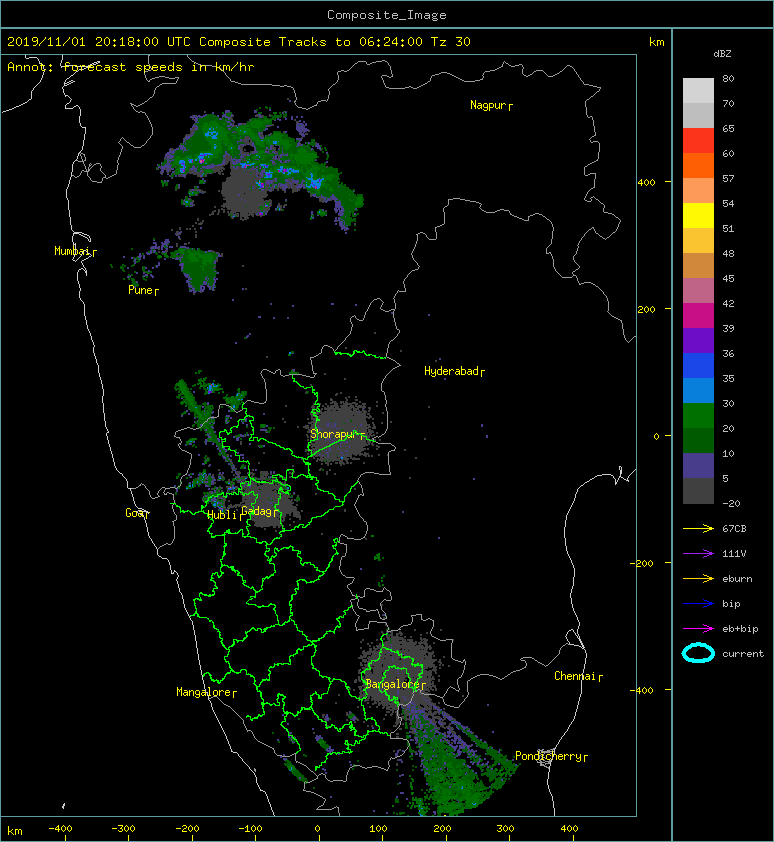Click the magenta eb+bip arrow in legend
This screenshot has width=774, height=842.
pos(698,629)
